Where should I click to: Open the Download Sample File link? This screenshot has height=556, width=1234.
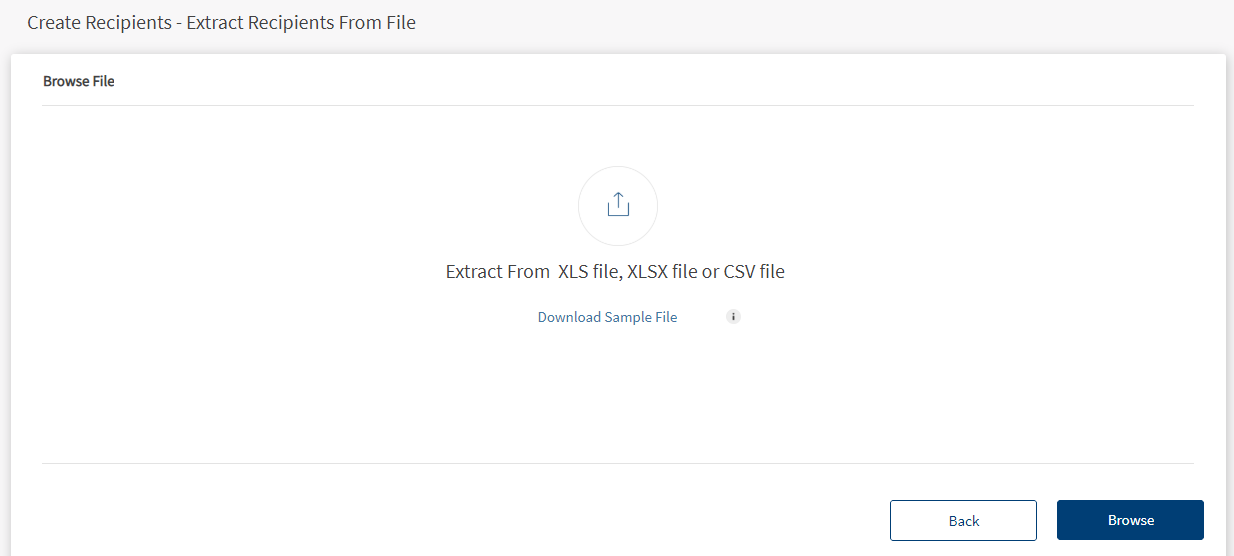pyautogui.click(x=607, y=317)
